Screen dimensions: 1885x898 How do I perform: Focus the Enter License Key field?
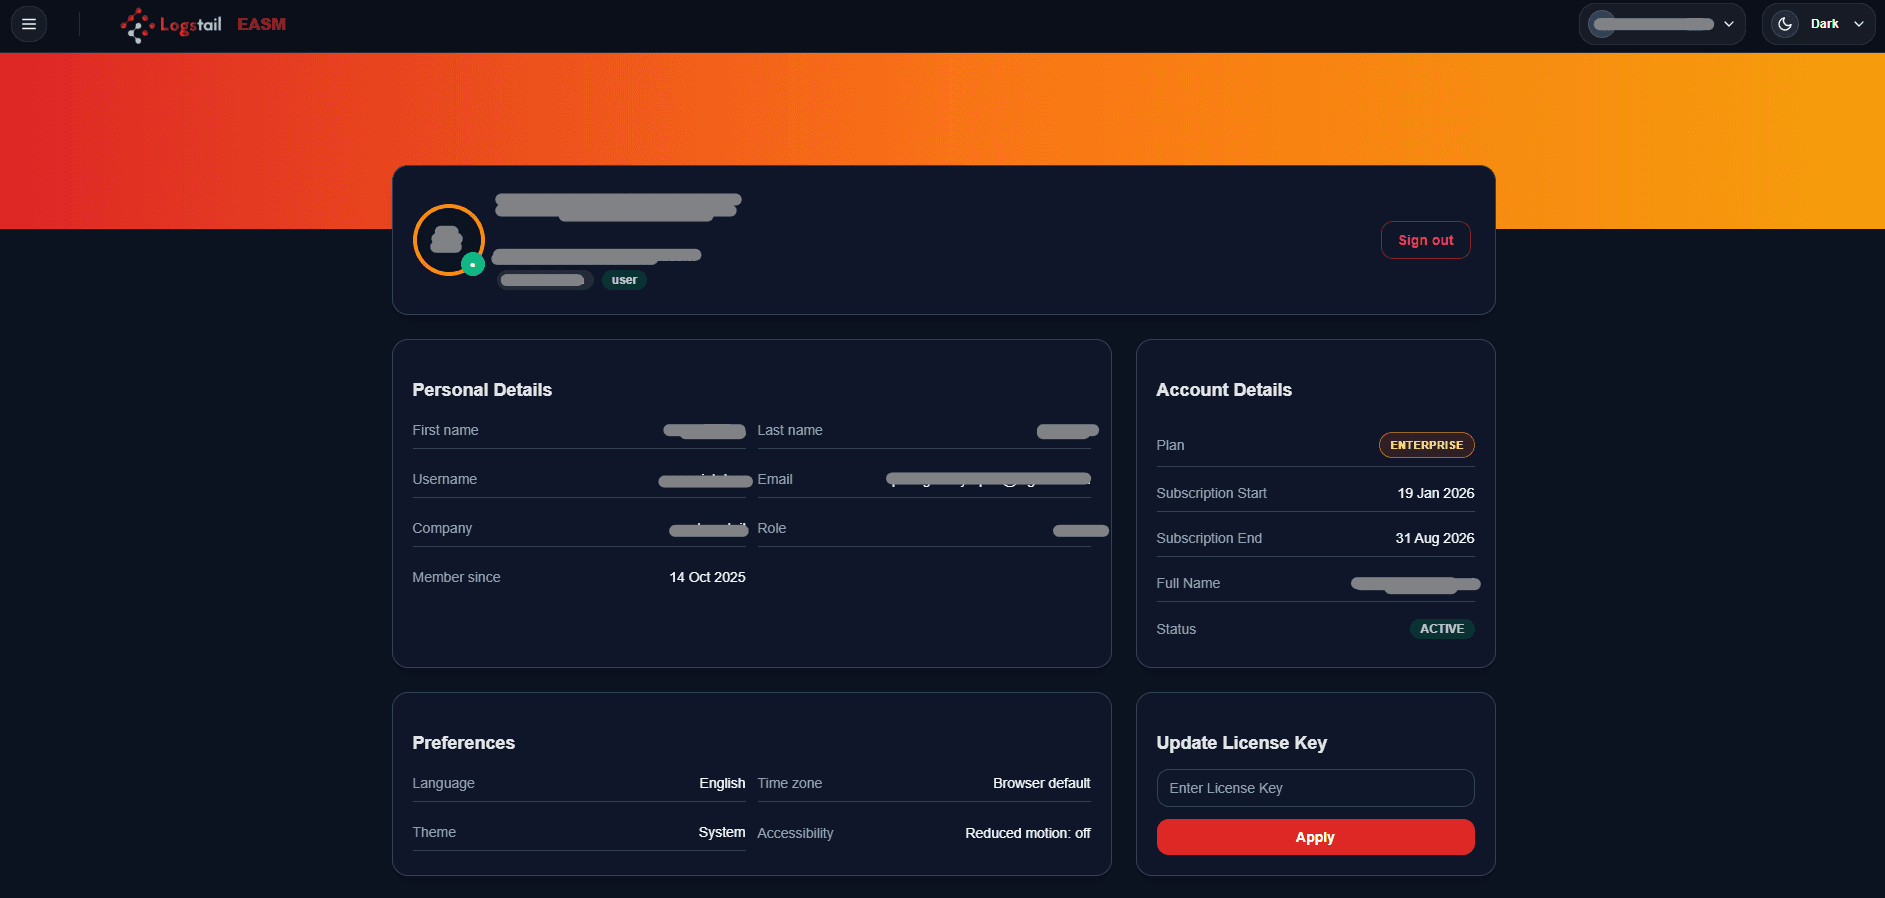[x=1315, y=788]
